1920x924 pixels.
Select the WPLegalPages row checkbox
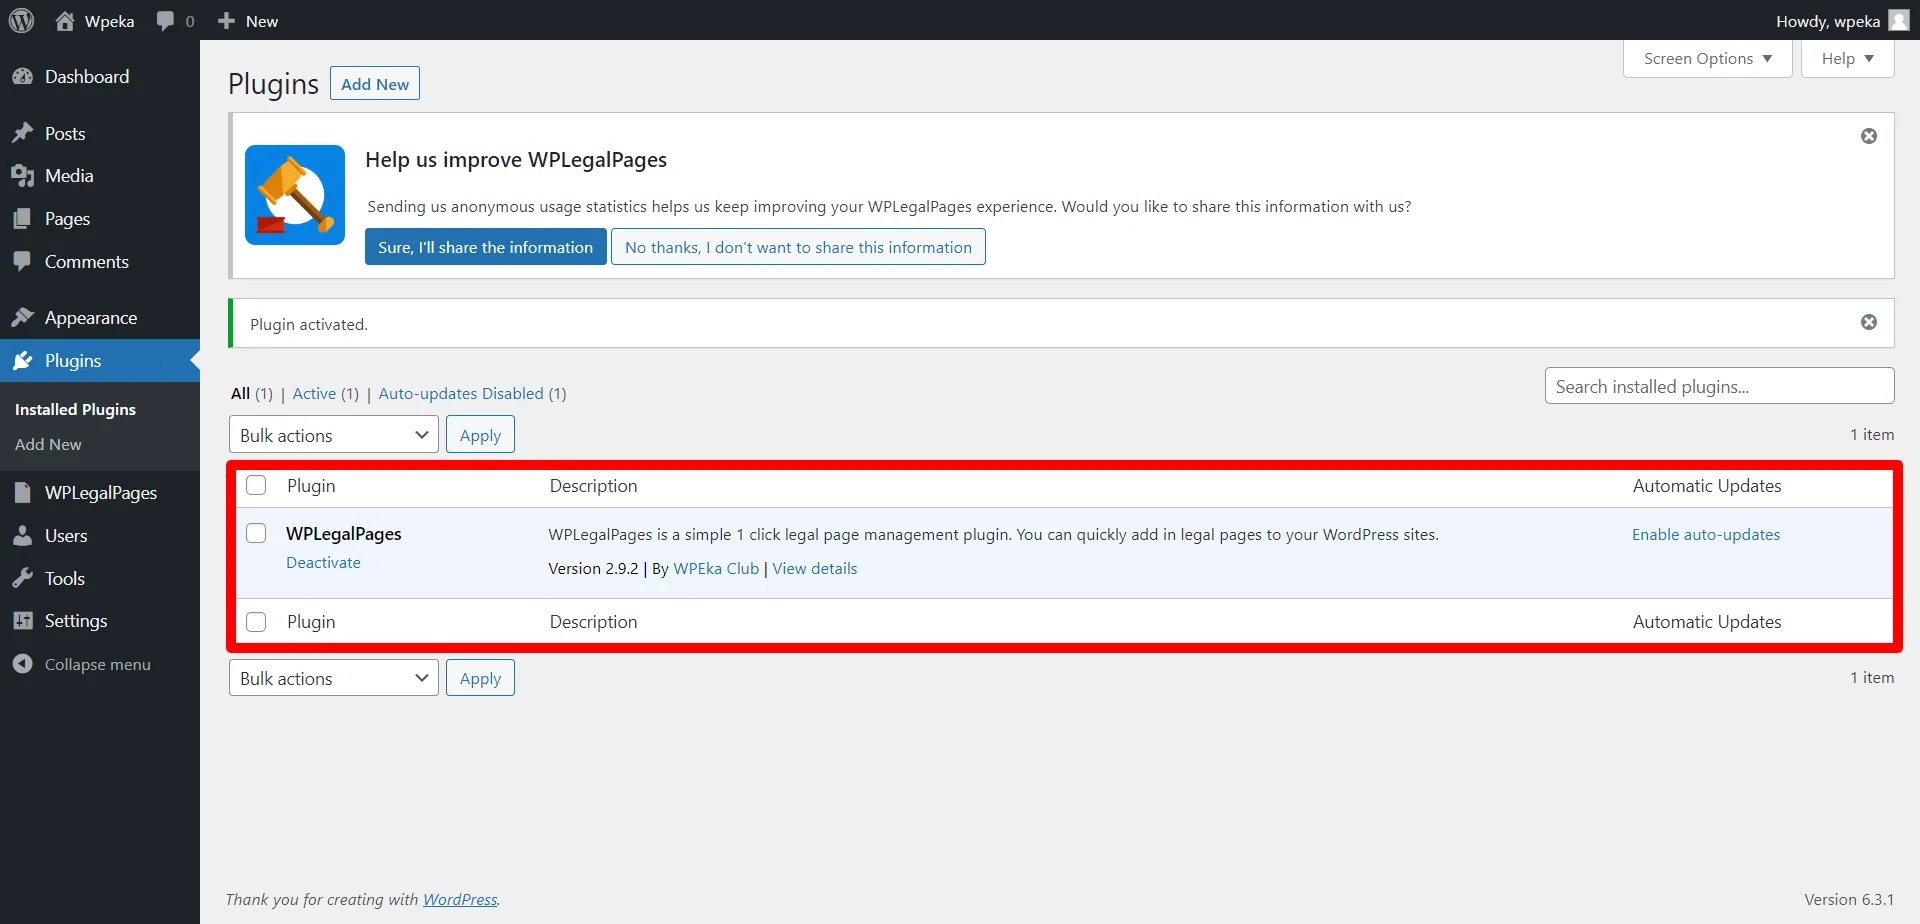coord(256,533)
